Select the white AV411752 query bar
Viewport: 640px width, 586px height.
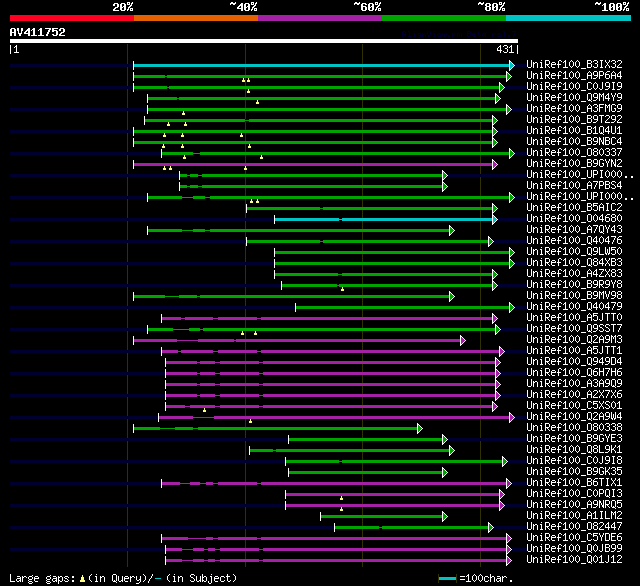264,41
